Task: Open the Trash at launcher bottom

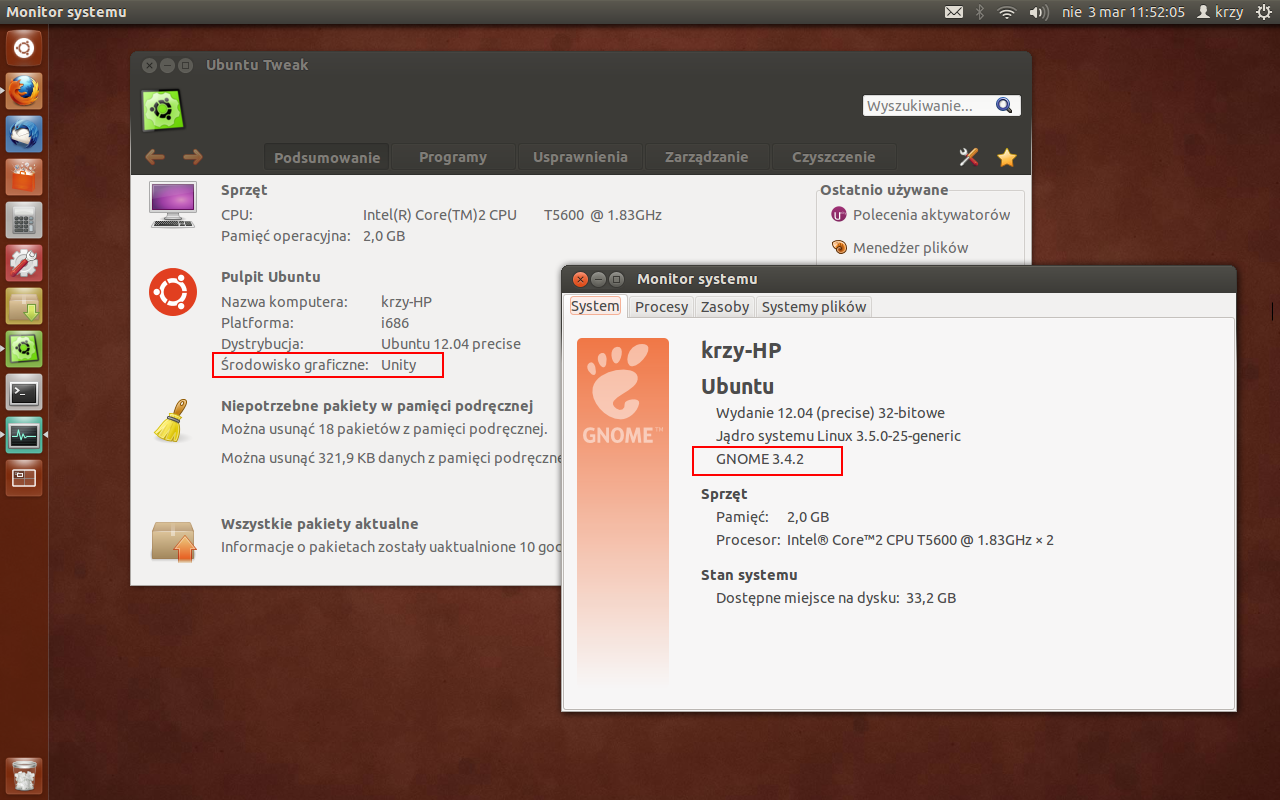Action: [x=24, y=775]
